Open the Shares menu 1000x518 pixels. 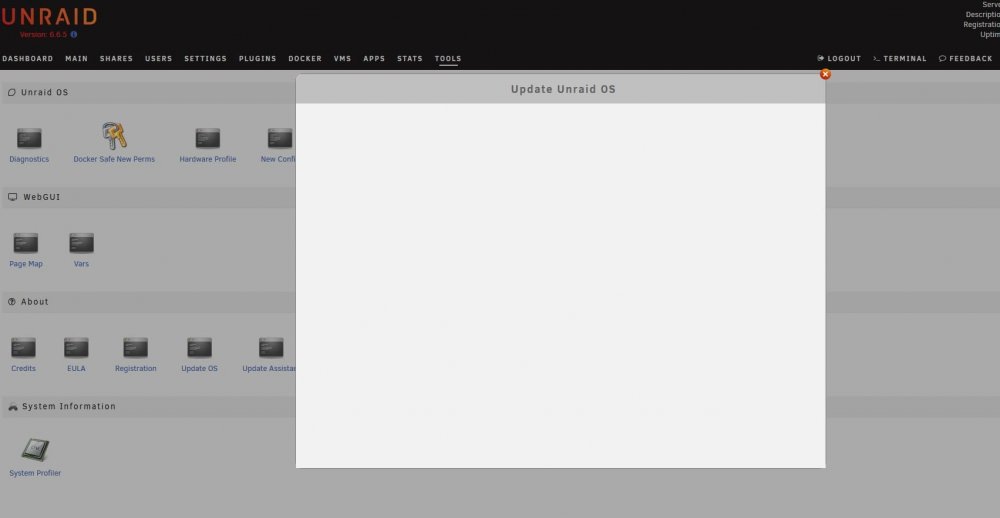point(116,59)
